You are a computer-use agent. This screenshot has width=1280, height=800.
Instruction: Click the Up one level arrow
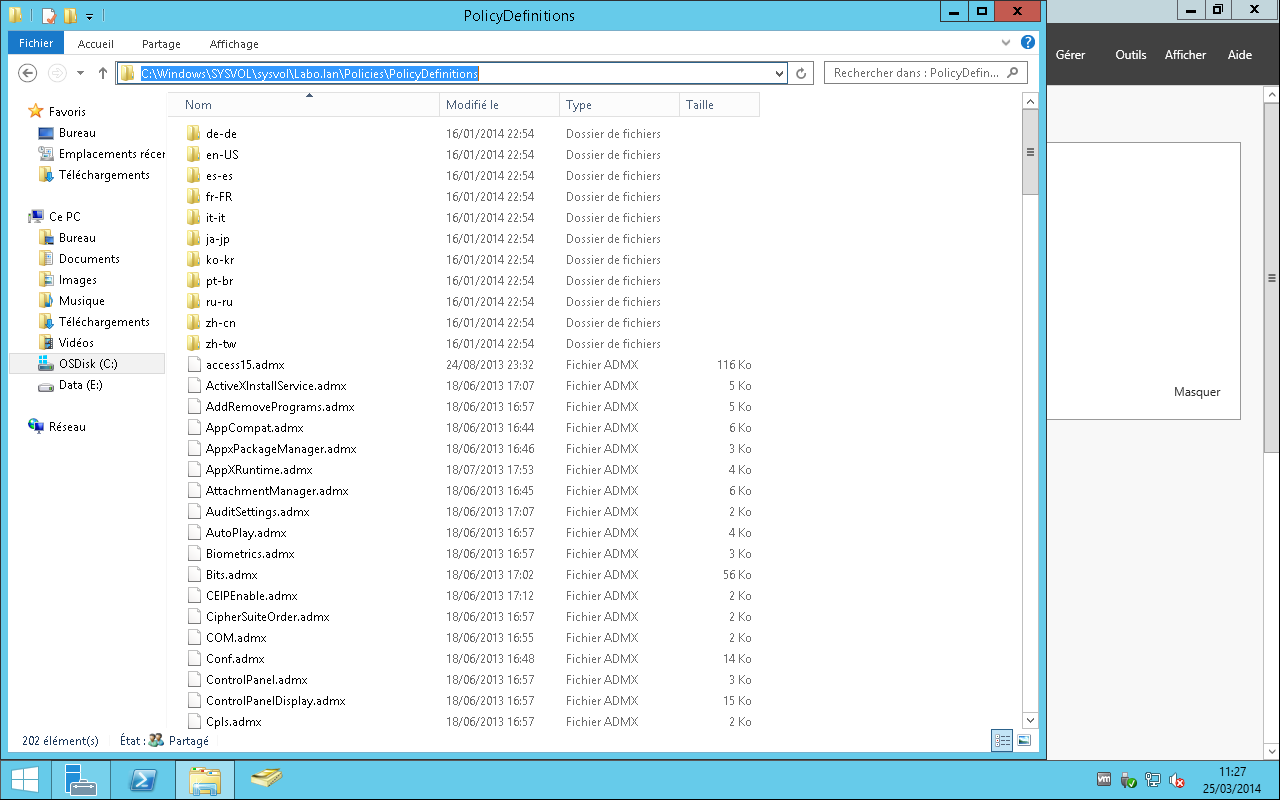click(x=103, y=73)
